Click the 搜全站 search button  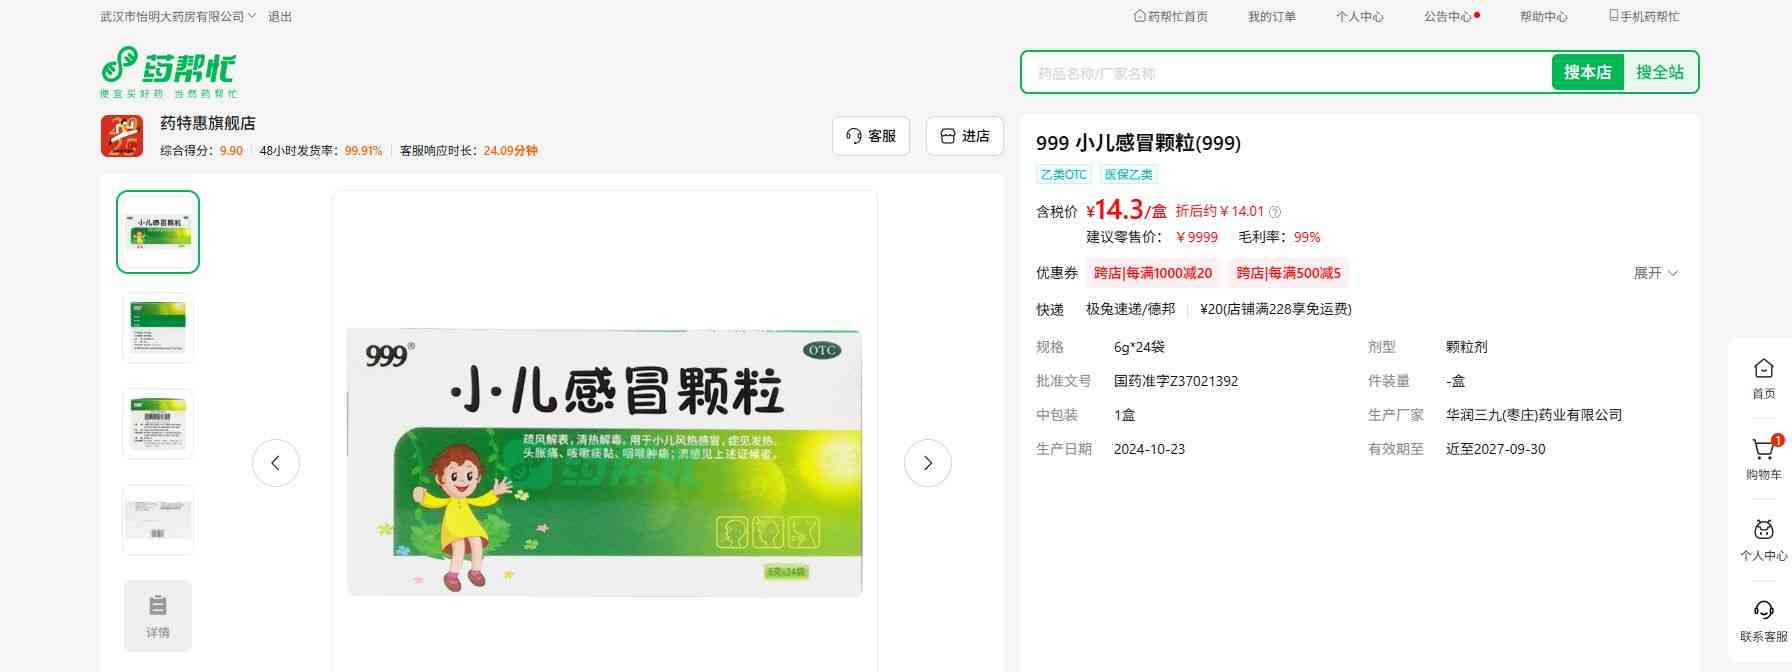1659,72
